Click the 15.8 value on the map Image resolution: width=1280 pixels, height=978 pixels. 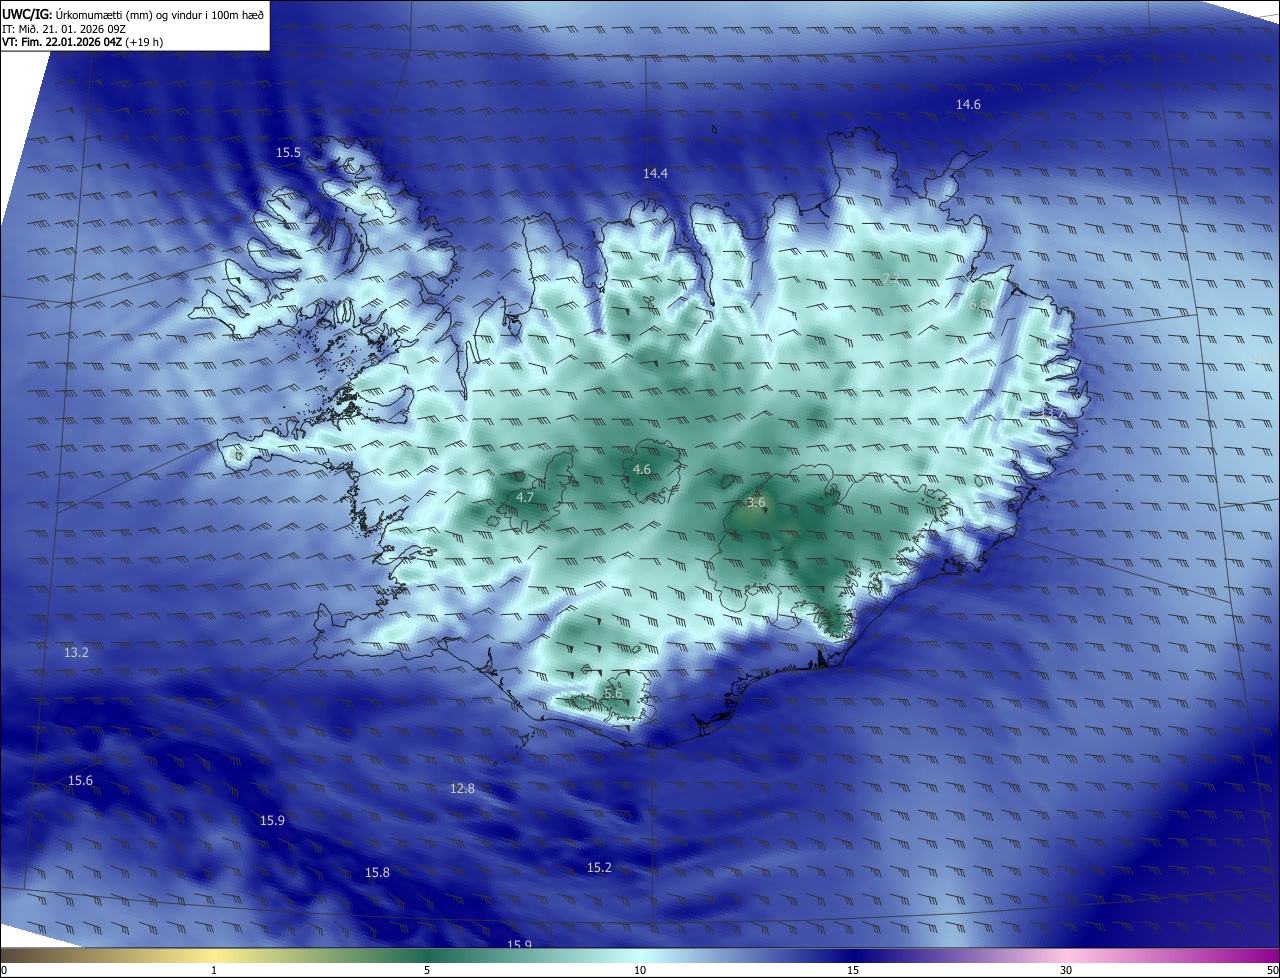377,872
